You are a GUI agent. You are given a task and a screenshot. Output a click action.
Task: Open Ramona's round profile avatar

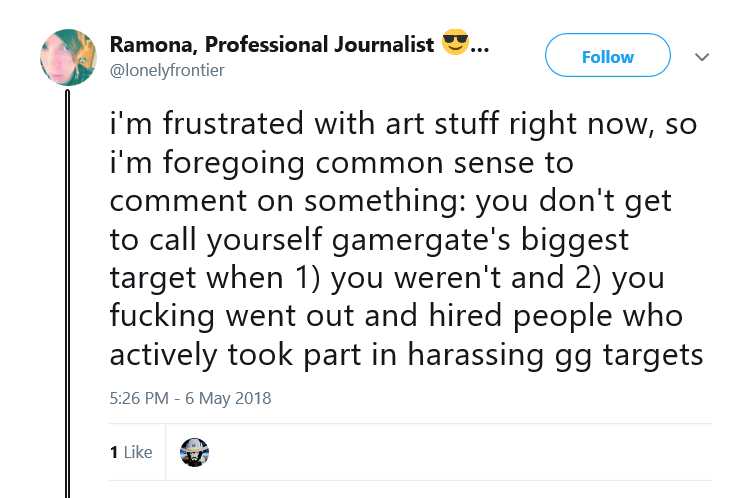(x=68, y=58)
